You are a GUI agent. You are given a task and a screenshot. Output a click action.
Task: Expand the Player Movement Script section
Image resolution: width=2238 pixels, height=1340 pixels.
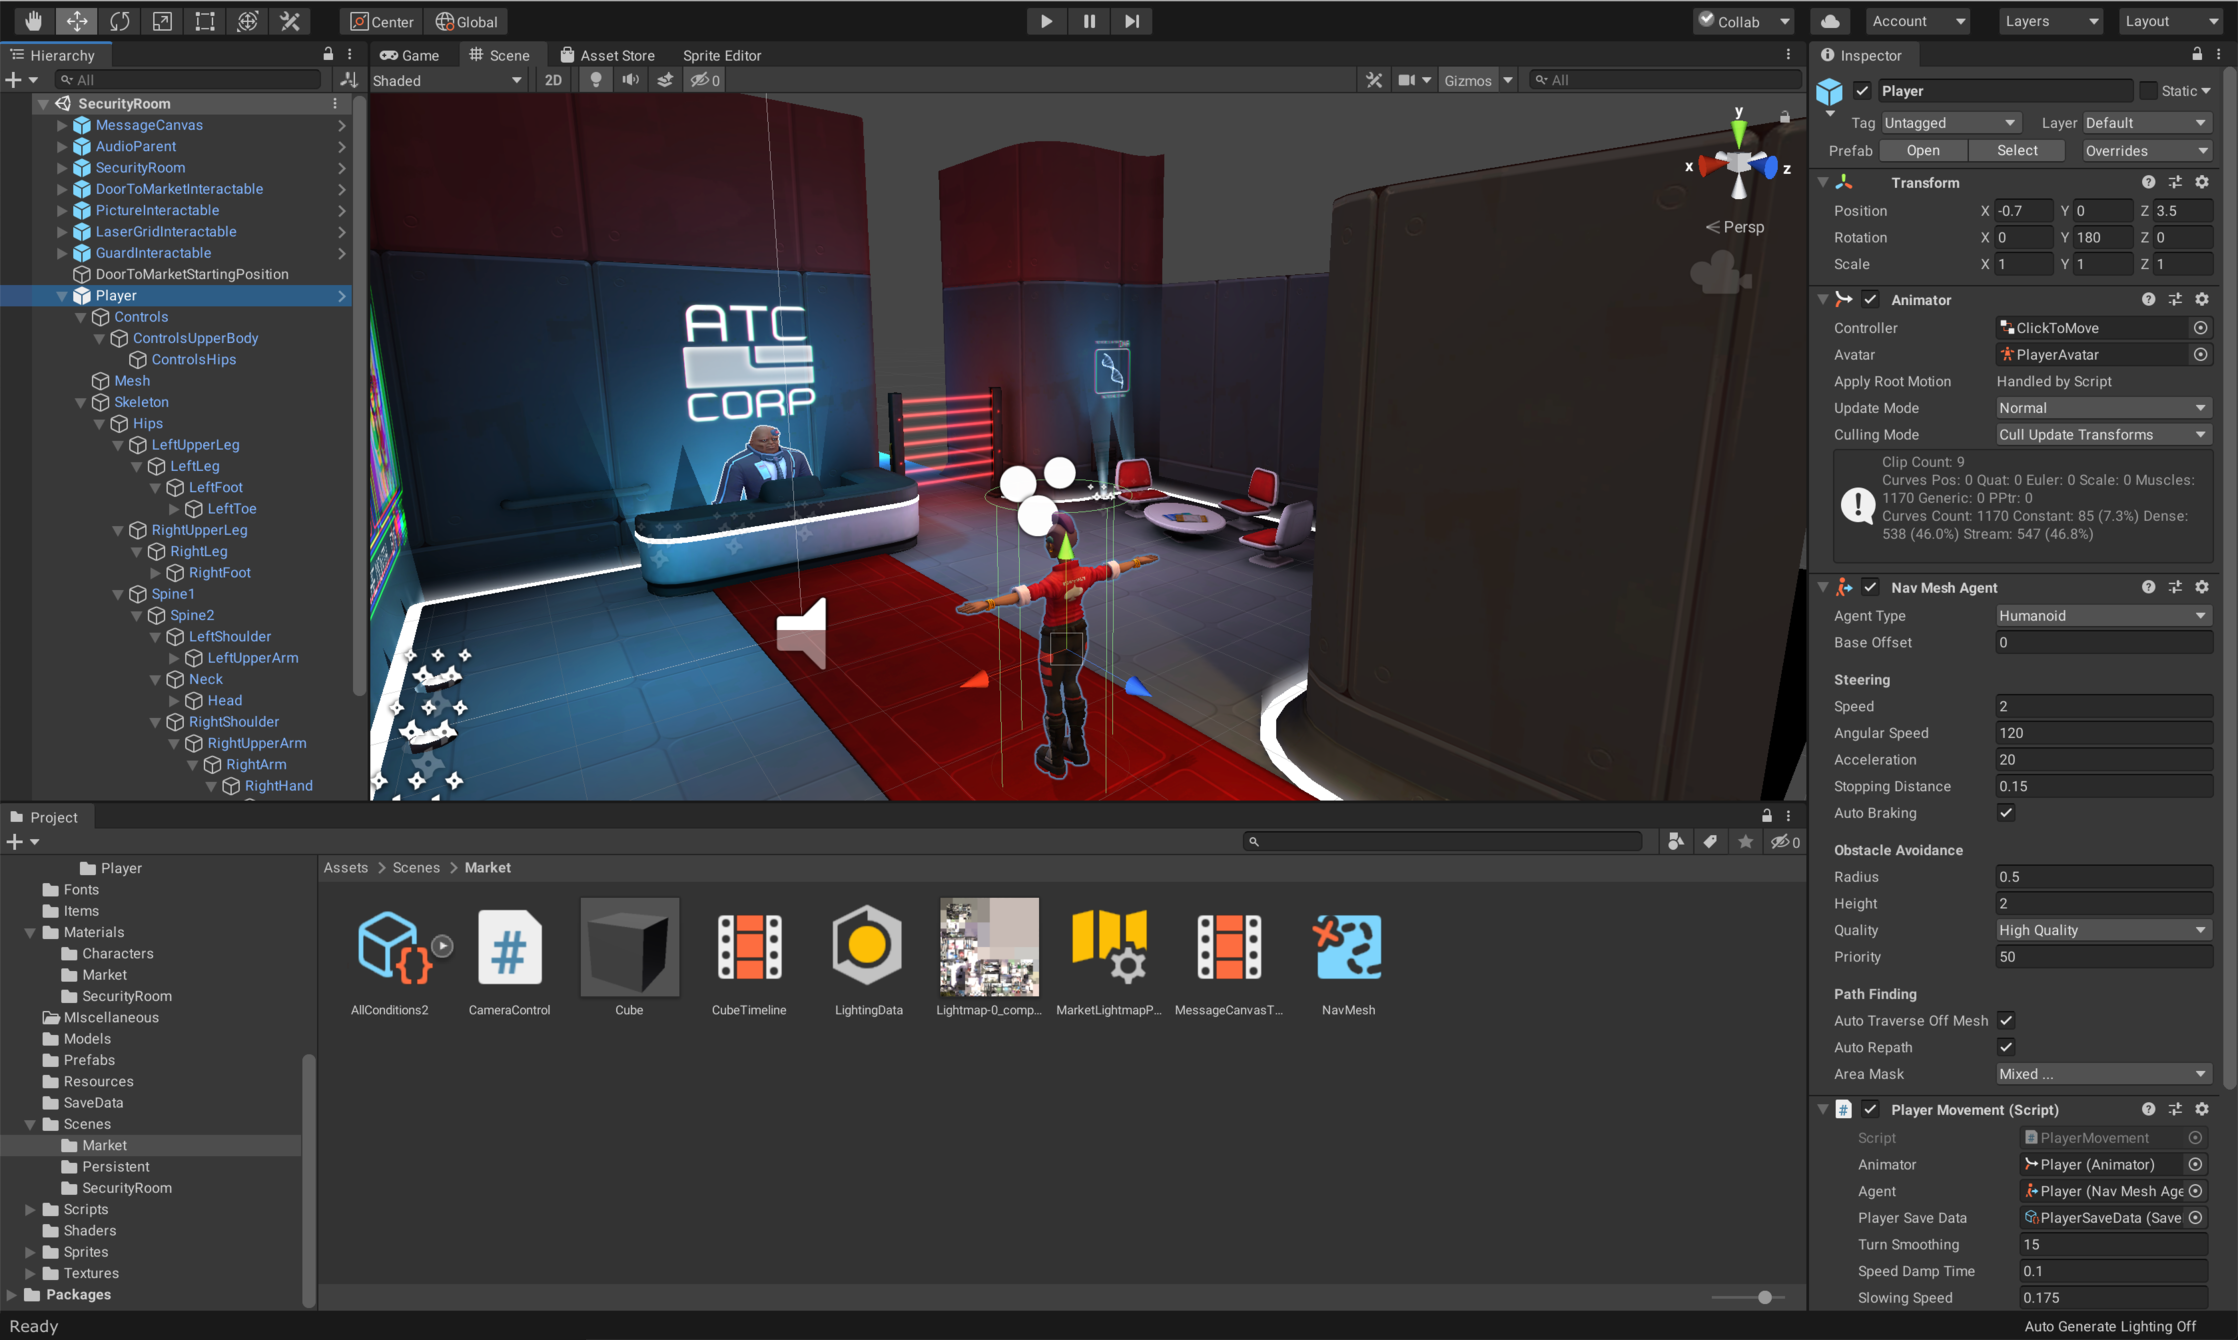click(1825, 1110)
